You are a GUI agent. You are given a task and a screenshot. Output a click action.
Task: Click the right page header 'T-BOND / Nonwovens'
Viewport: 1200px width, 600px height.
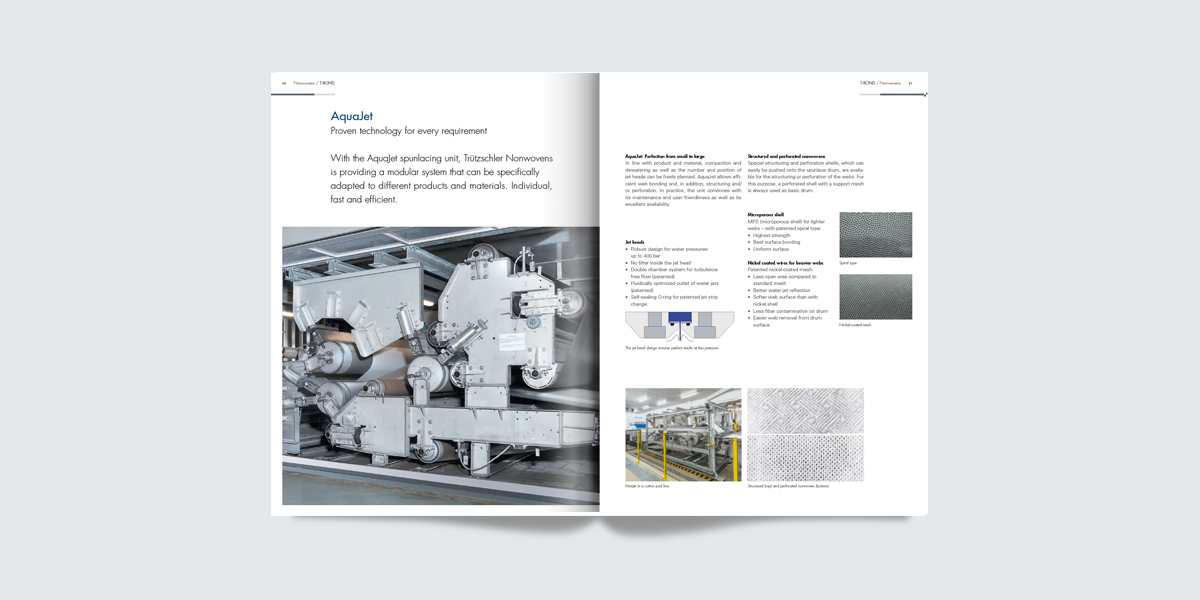click(x=880, y=83)
